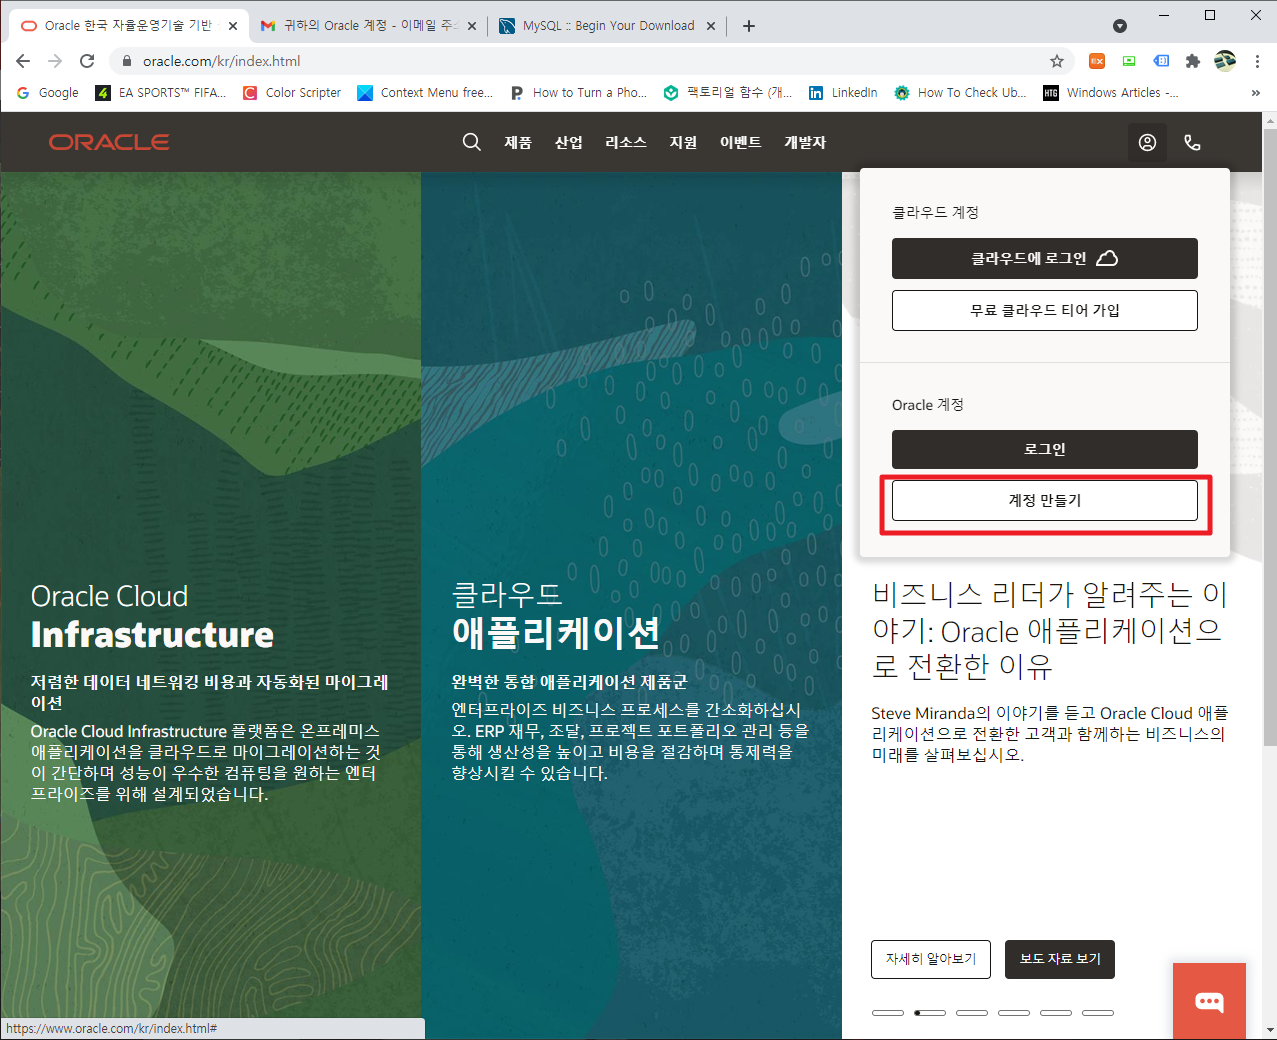Screen dimensions: 1277x1040
Task: Click the page vertical scrollbar thumb
Action: point(1270,436)
